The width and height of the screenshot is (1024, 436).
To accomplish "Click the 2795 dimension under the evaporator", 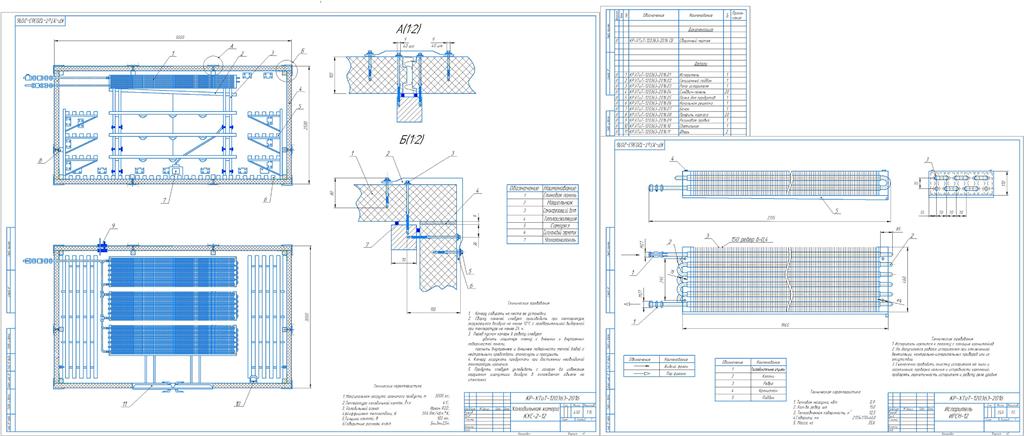I will coord(766,214).
